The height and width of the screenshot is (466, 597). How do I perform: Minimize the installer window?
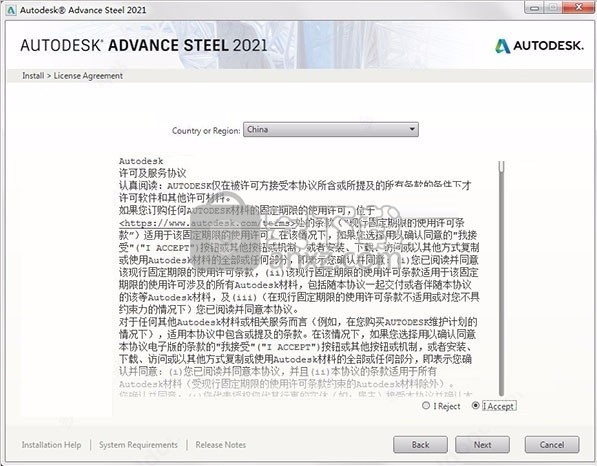tap(534, 8)
